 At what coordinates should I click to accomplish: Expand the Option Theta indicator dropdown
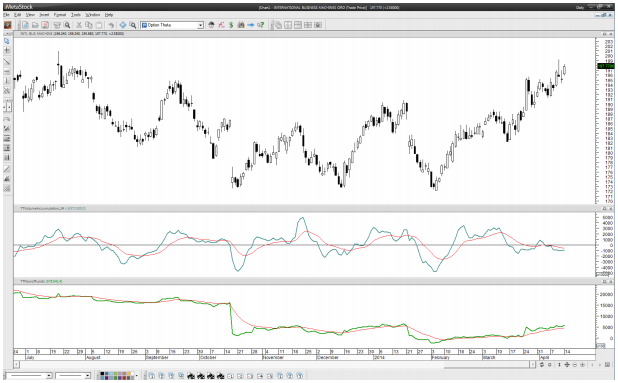pos(200,25)
